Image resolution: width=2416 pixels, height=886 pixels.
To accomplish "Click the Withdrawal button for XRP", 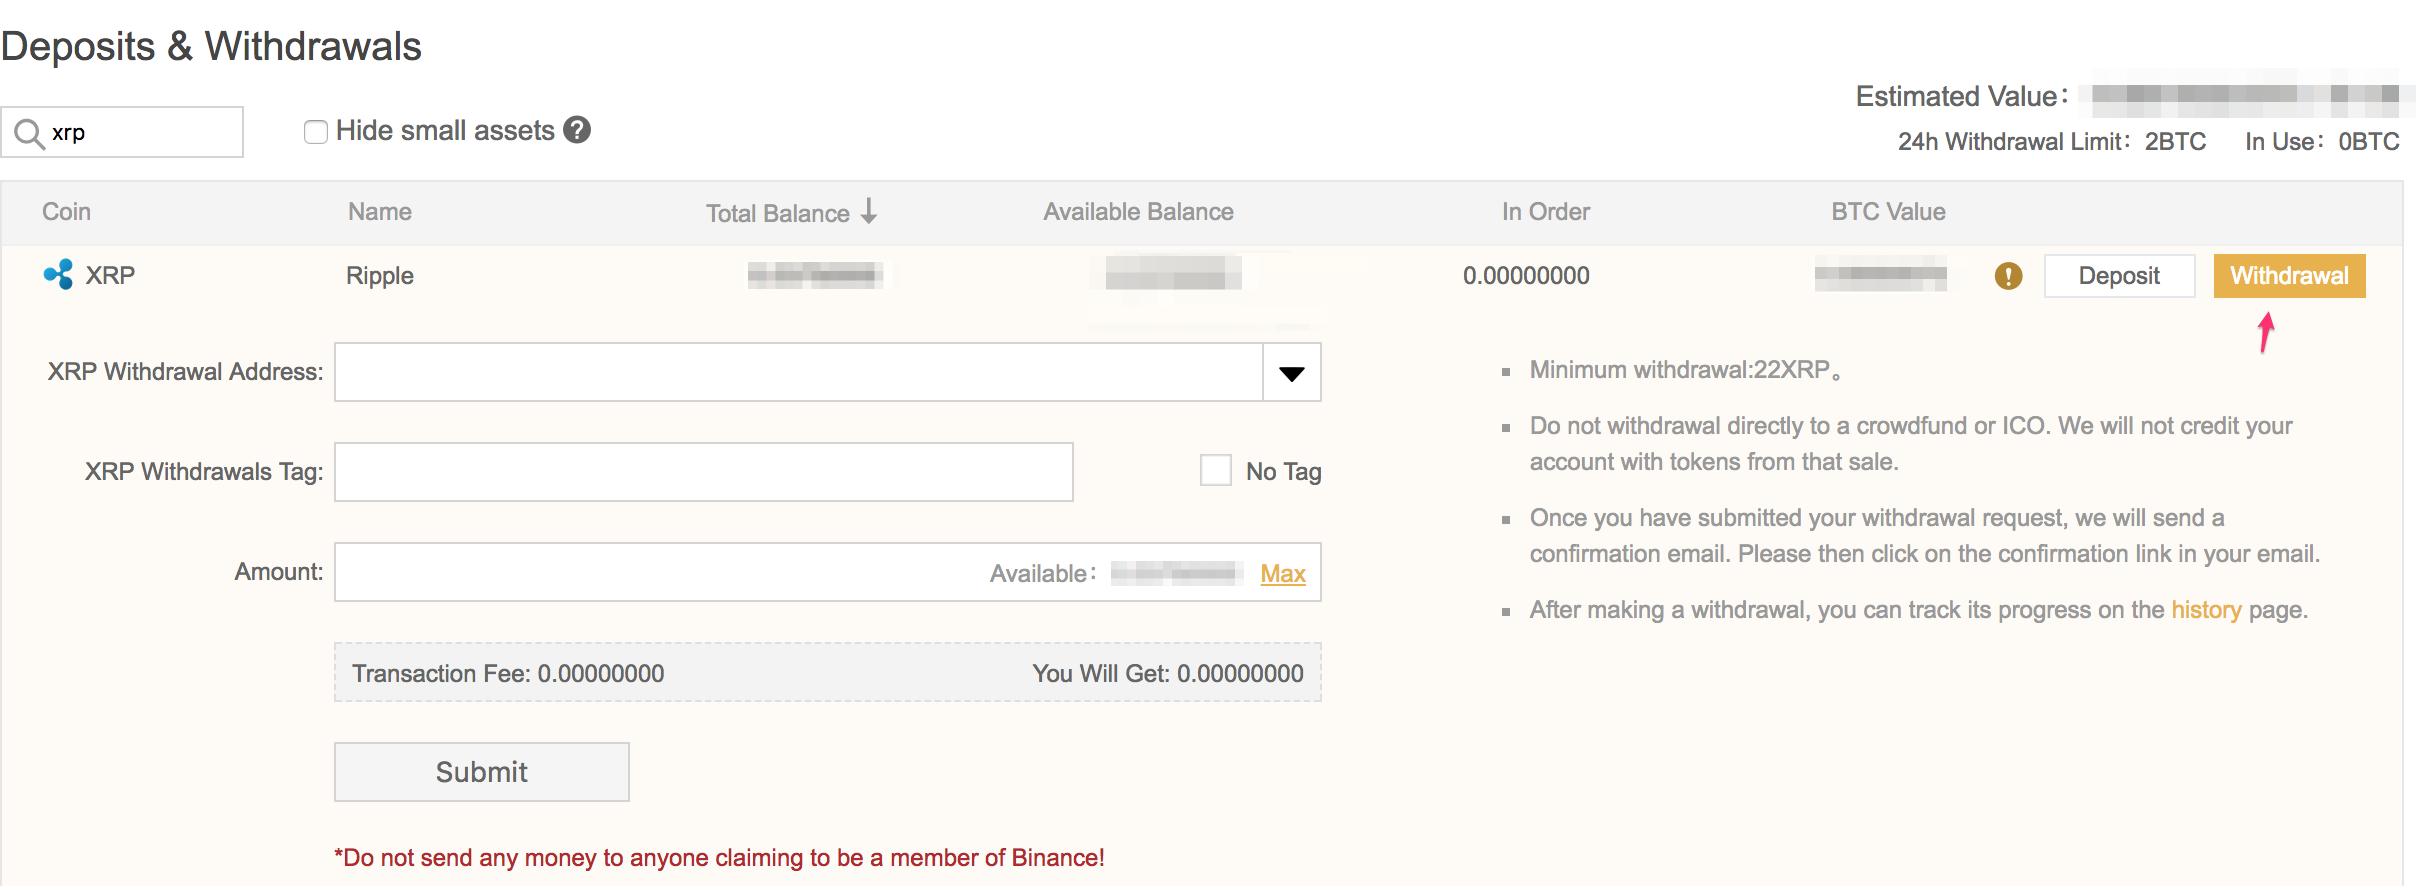I will tap(2289, 276).
